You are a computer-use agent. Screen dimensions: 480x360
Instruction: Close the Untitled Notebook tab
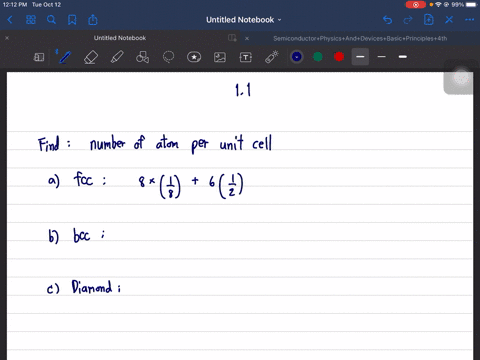(x=7, y=38)
